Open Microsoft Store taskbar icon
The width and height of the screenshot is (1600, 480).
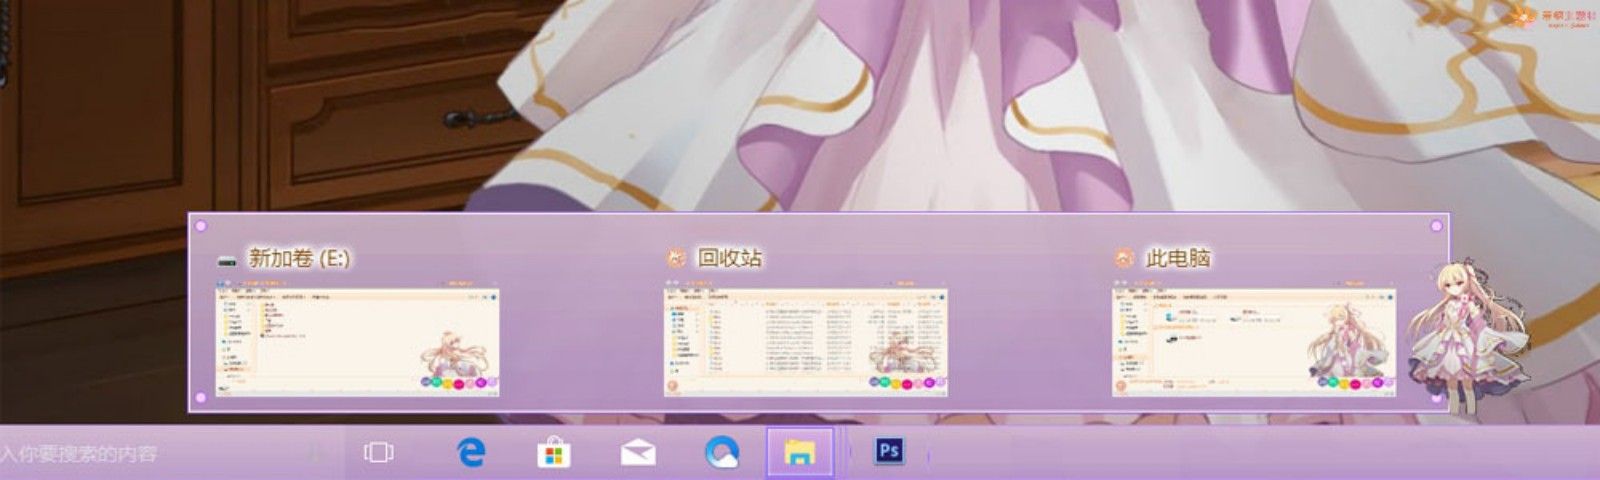553,453
